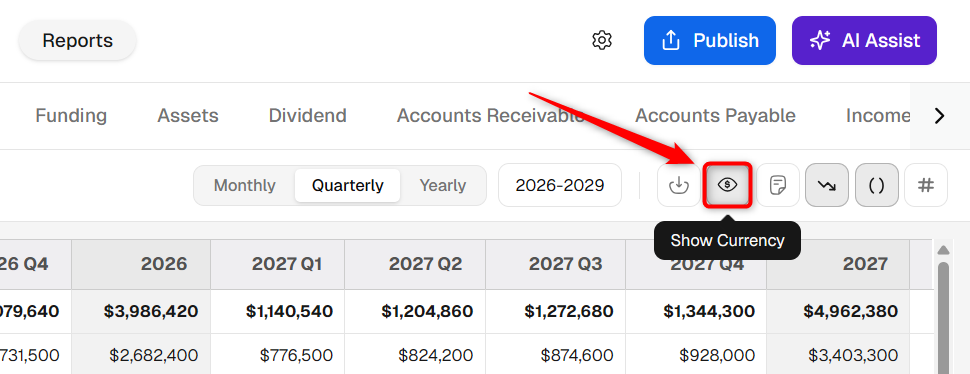Viewport: 970px width, 374px height.
Task: Switch to the Assets tab
Action: [x=187, y=116]
